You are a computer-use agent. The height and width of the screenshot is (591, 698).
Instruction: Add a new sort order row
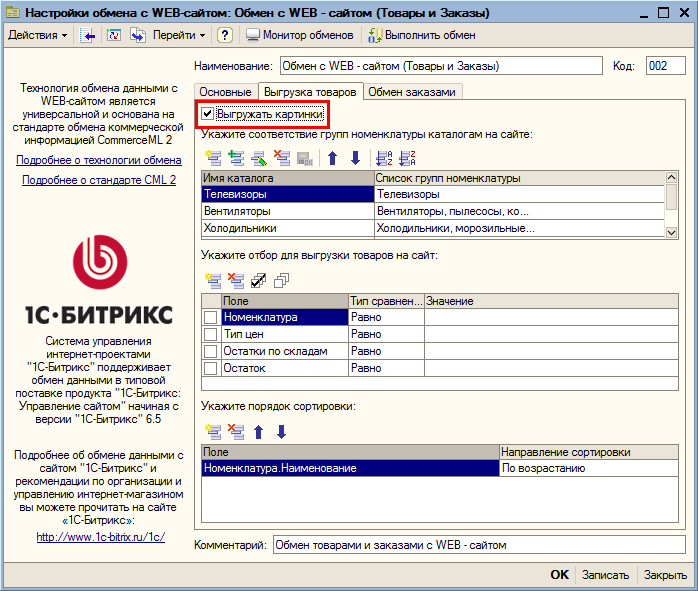213,432
